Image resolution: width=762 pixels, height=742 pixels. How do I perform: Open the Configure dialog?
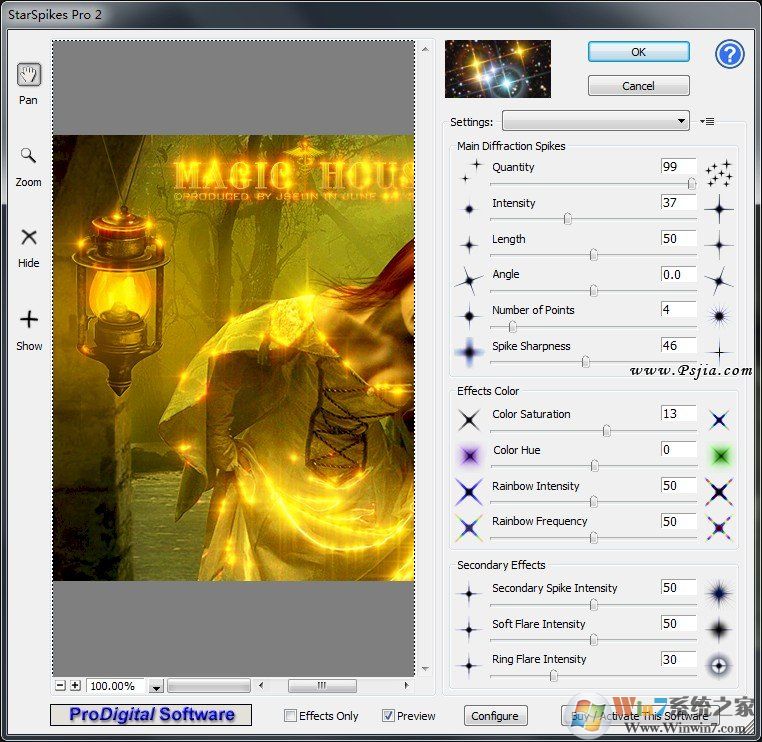click(495, 716)
